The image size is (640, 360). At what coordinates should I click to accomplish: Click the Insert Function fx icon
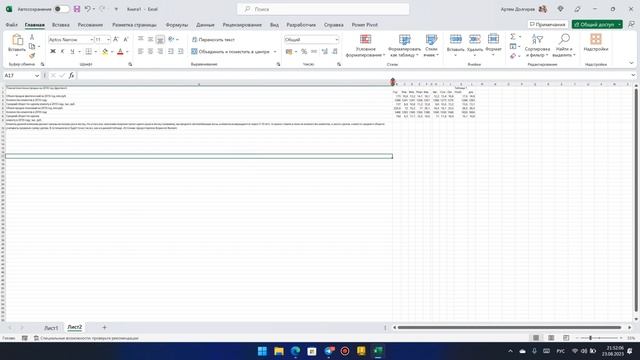(71, 76)
